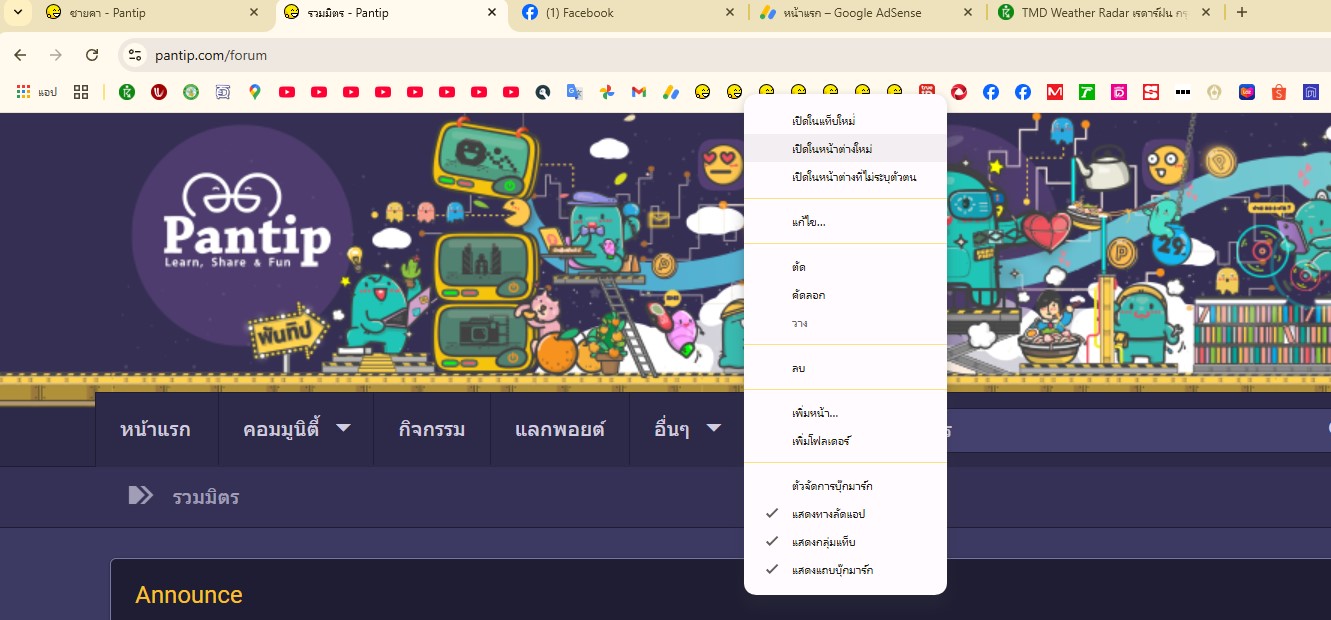
Task: Toggle แสดงกลุ่มแท็บ in the context menu
Action: (846, 542)
